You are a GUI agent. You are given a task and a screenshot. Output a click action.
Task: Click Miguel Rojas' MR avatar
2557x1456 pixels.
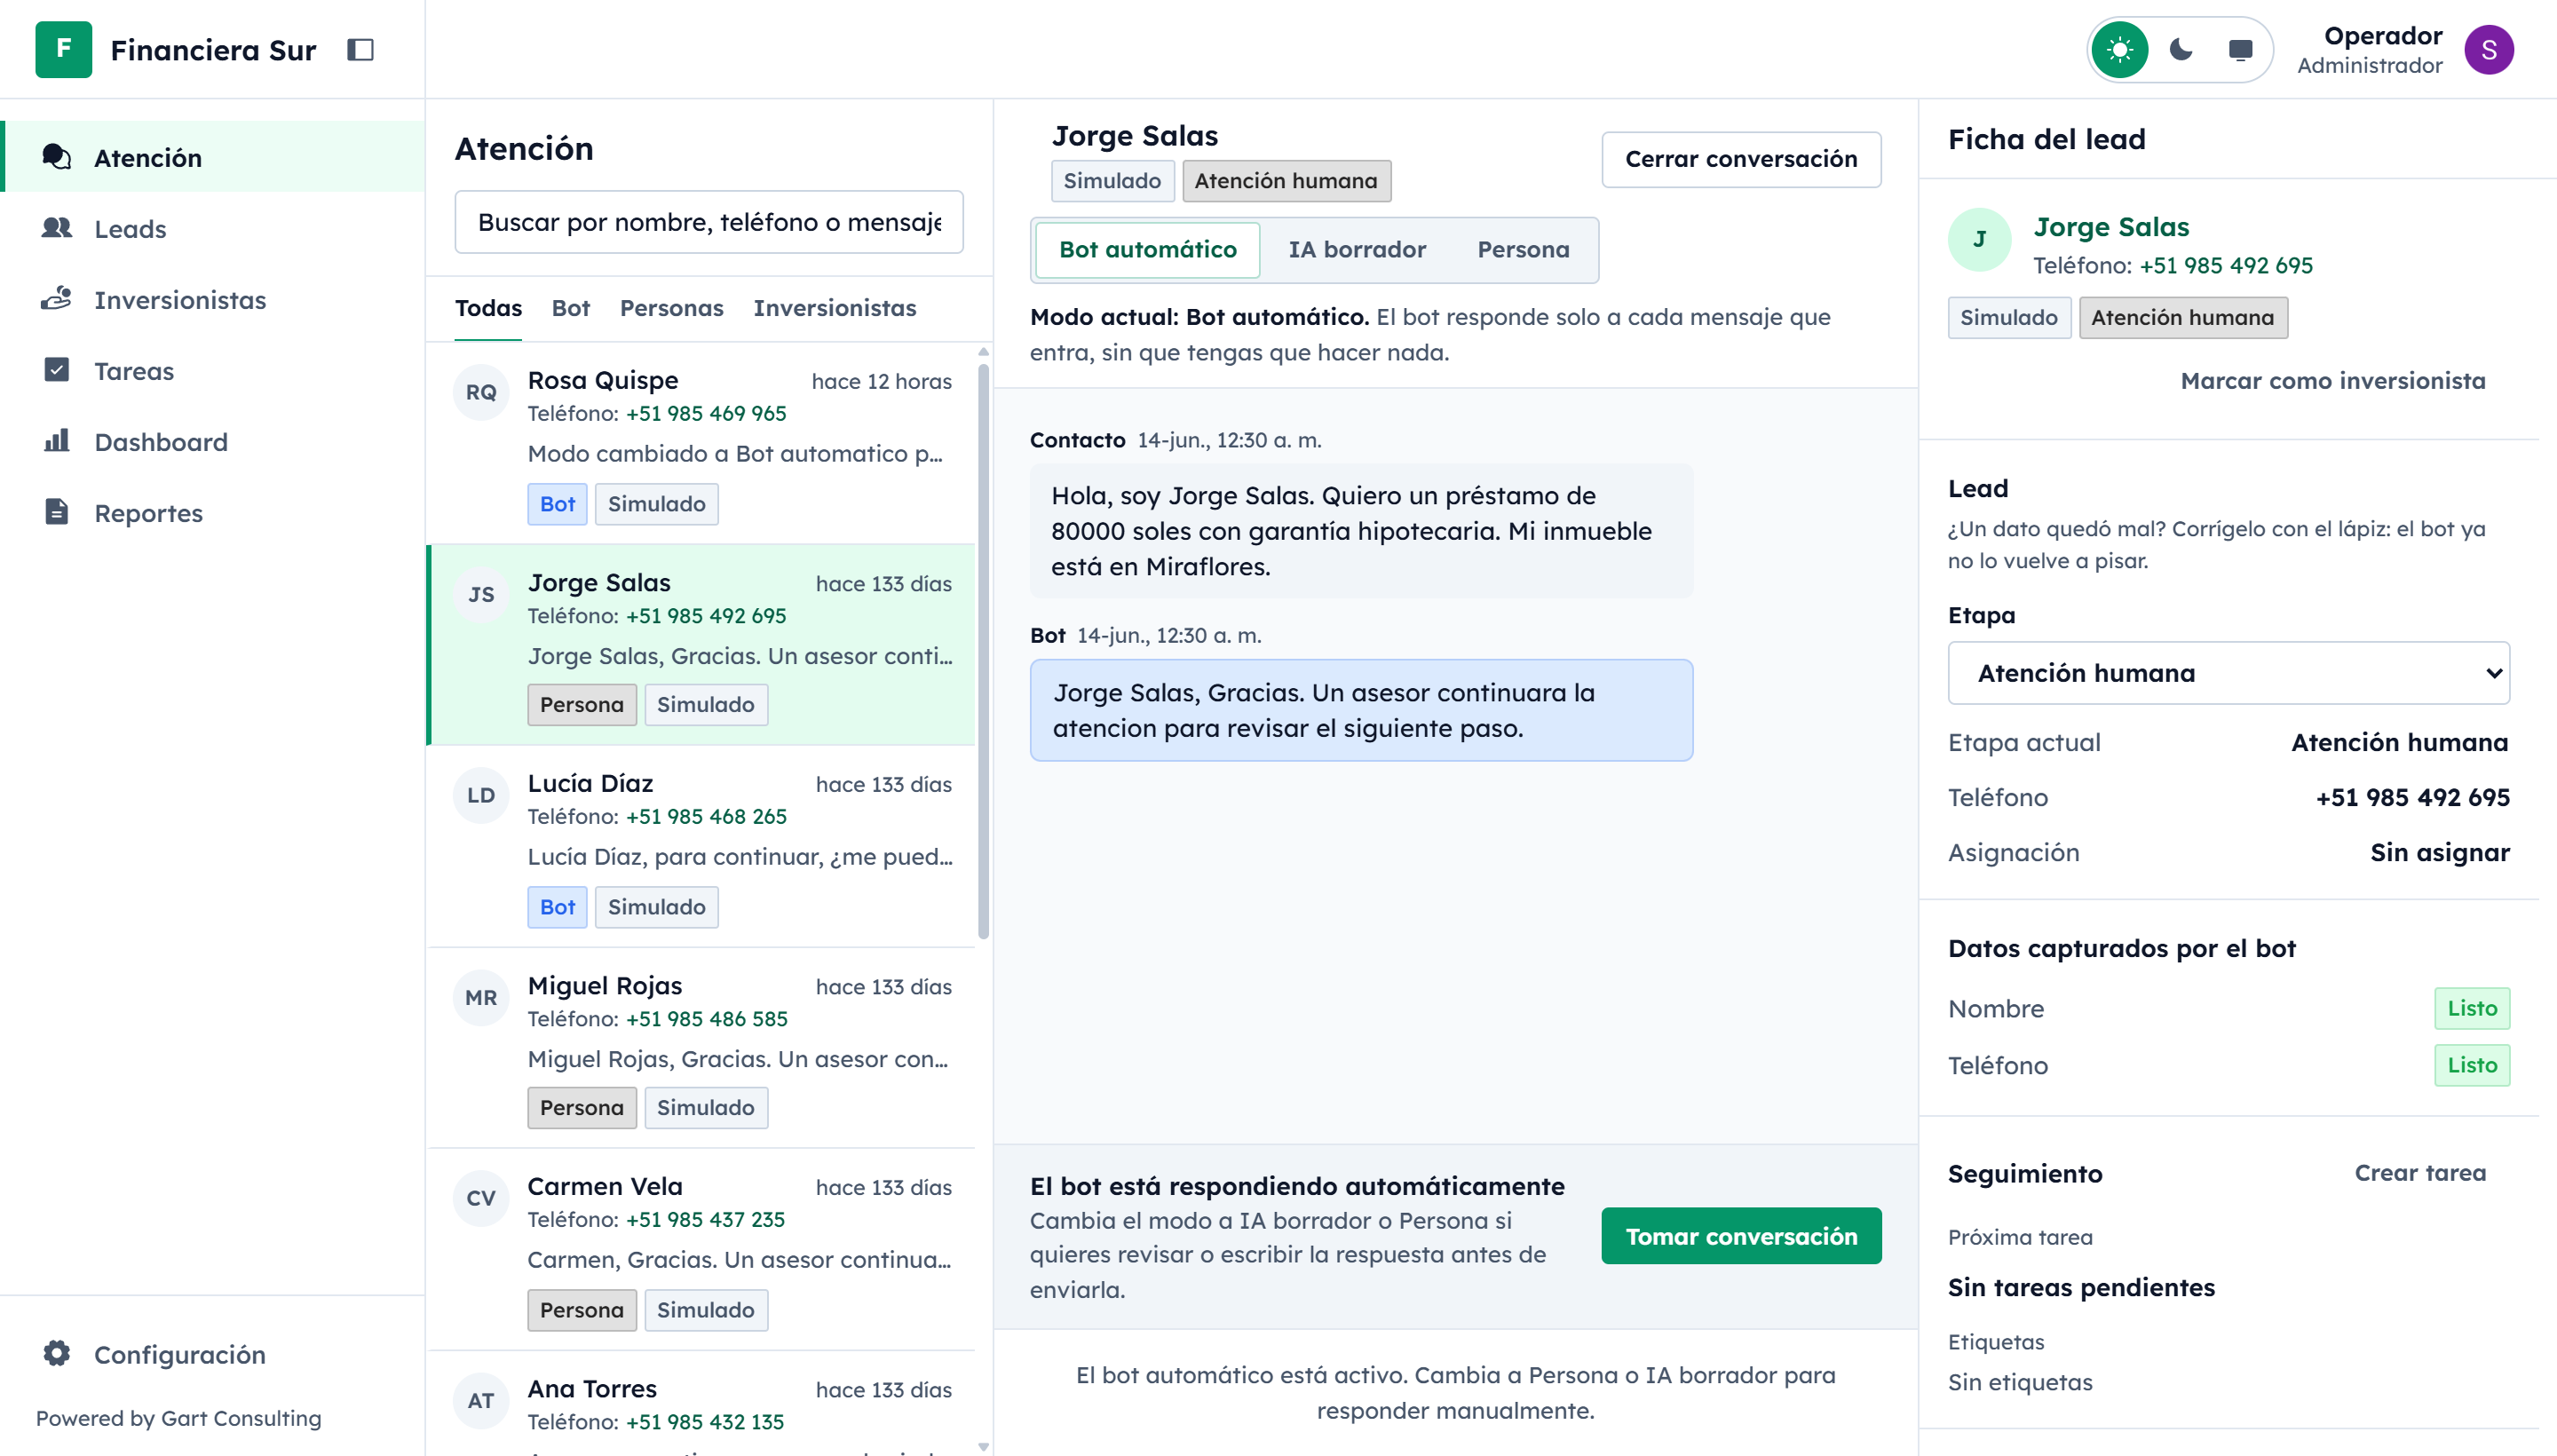pos(481,997)
